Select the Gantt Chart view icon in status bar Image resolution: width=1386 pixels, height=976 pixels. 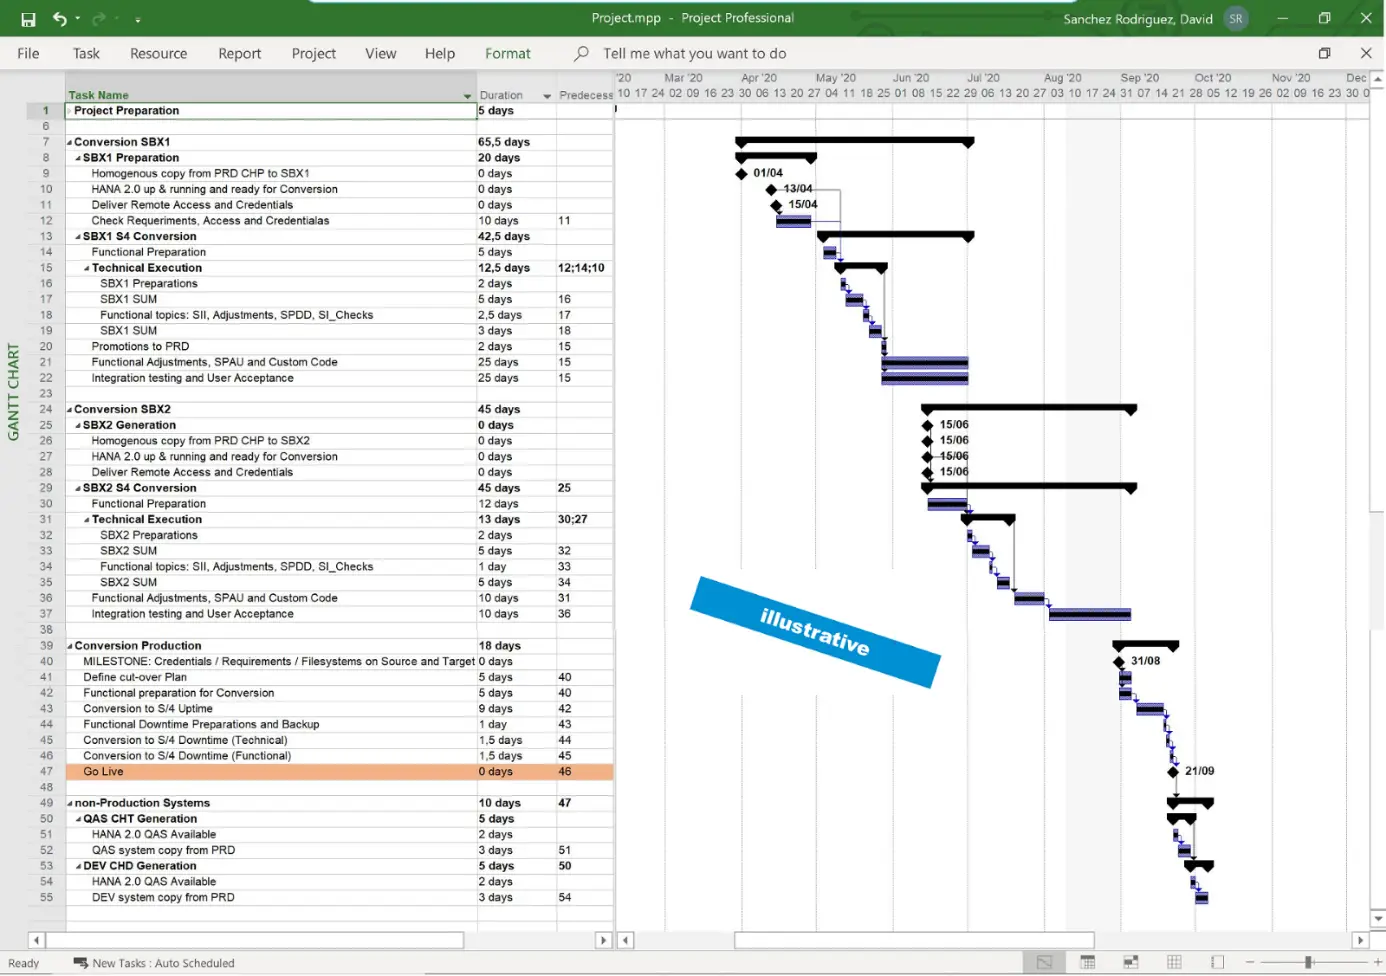1043,962
